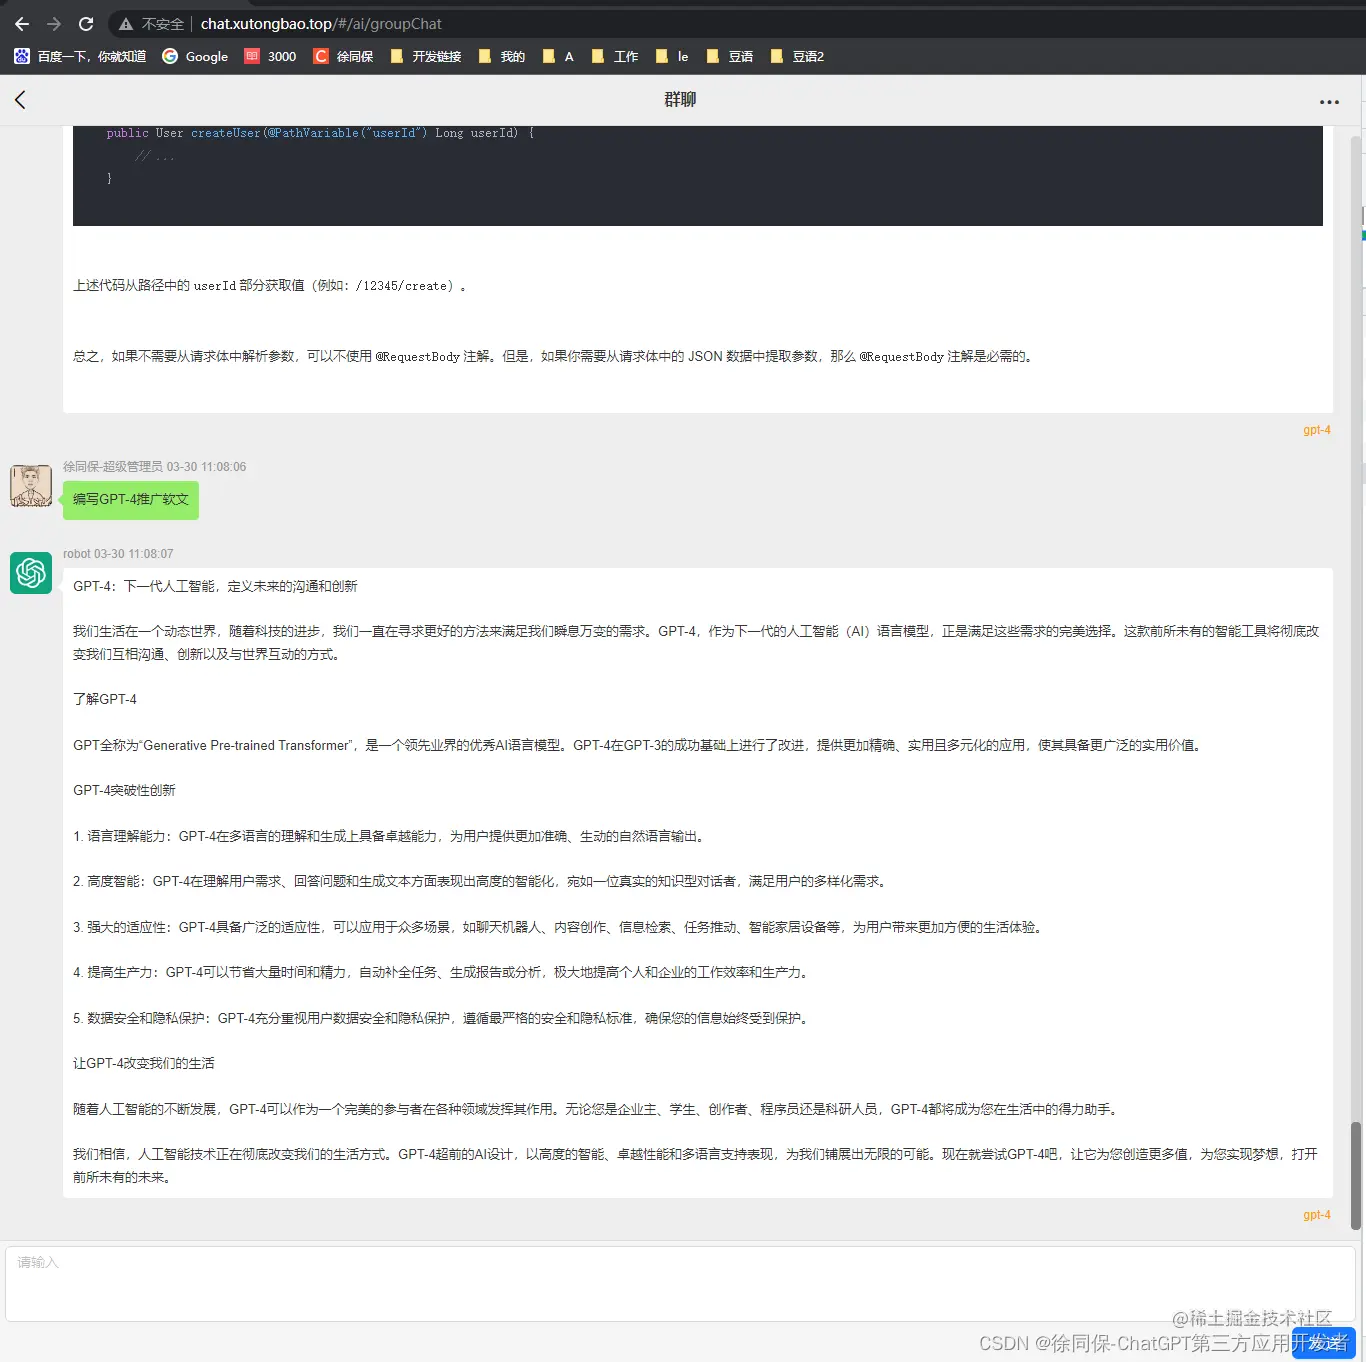1366x1362 pixels.
Task: Open the 3000 bookmark
Action: click(x=270, y=57)
